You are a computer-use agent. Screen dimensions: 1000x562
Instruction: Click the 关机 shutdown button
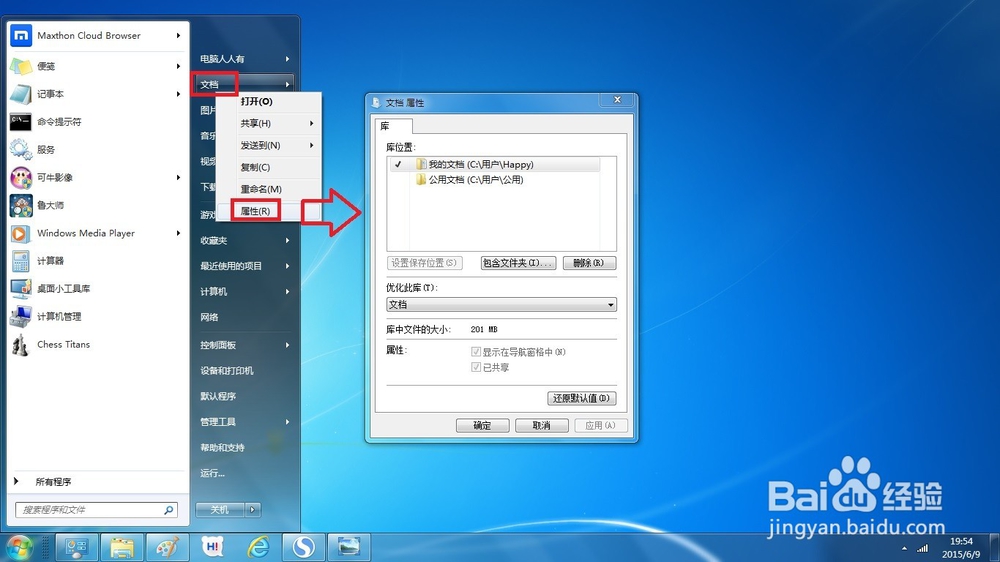[x=220, y=510]
